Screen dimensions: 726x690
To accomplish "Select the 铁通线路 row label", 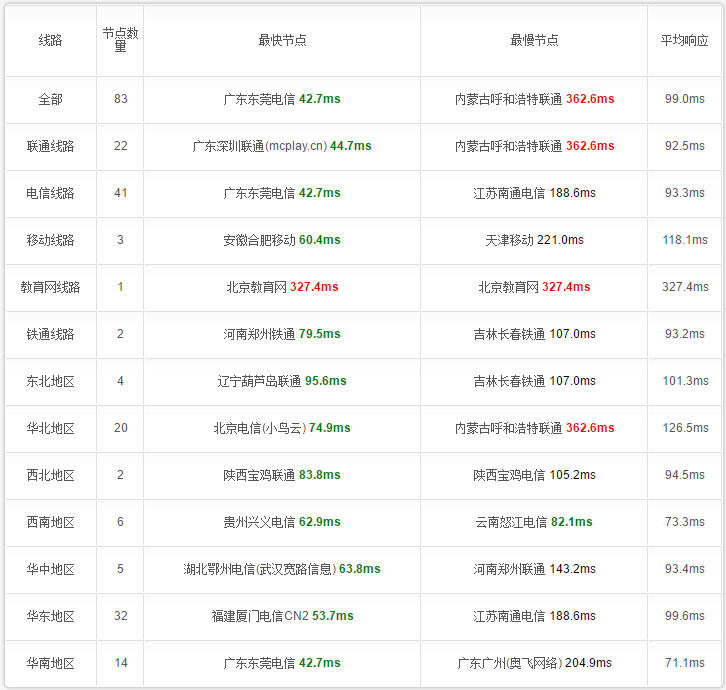I will 50,334.
